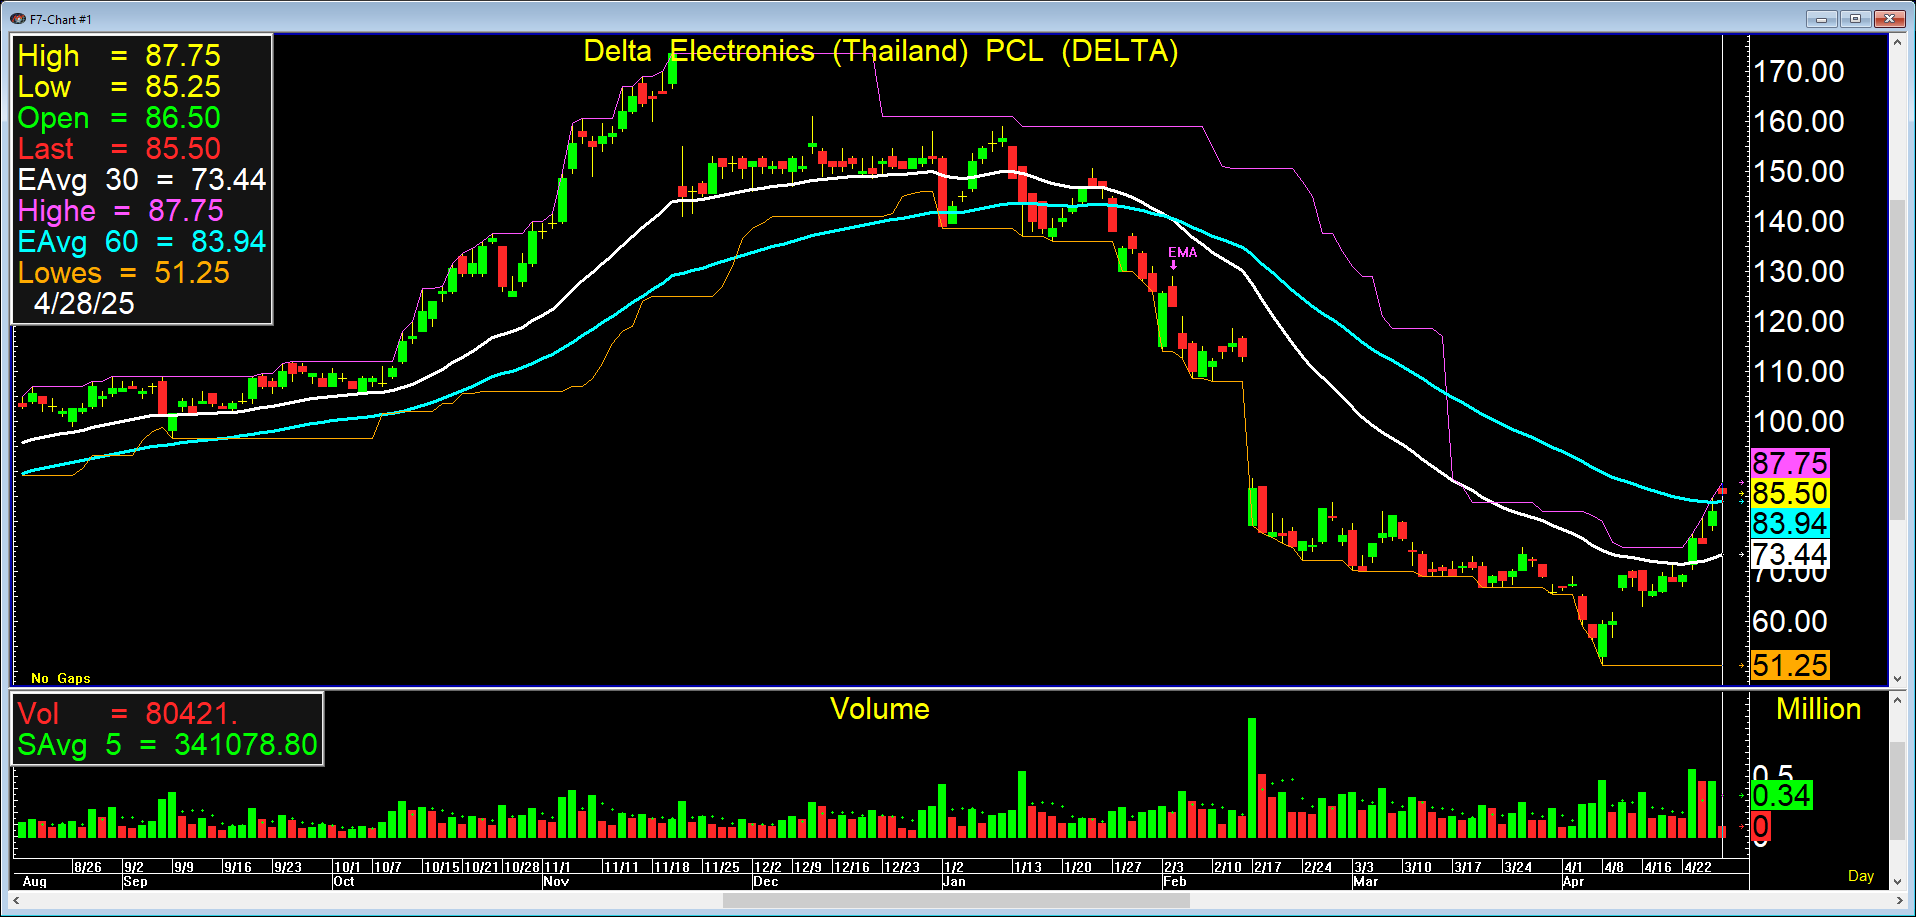
Task: Click the Highe = 87.75 legend line
Action: point(121,210)
